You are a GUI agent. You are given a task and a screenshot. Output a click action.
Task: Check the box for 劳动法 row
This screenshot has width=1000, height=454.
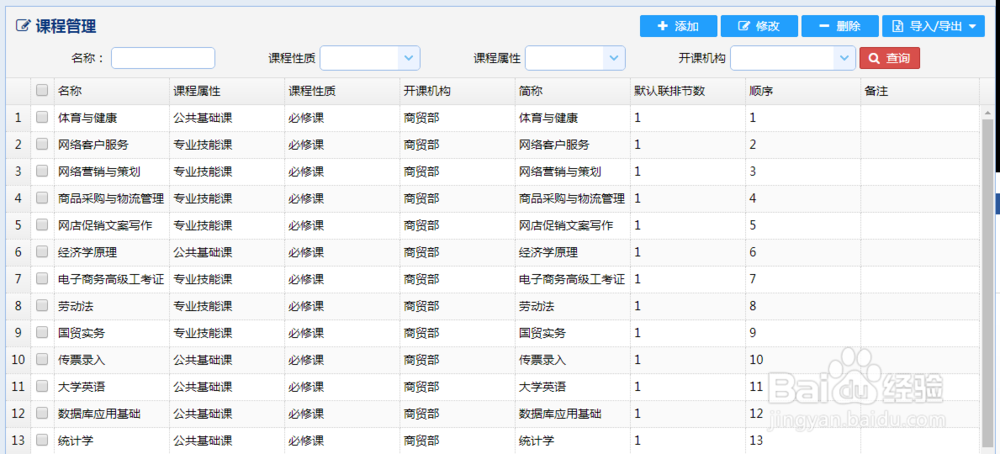point(42,306)
